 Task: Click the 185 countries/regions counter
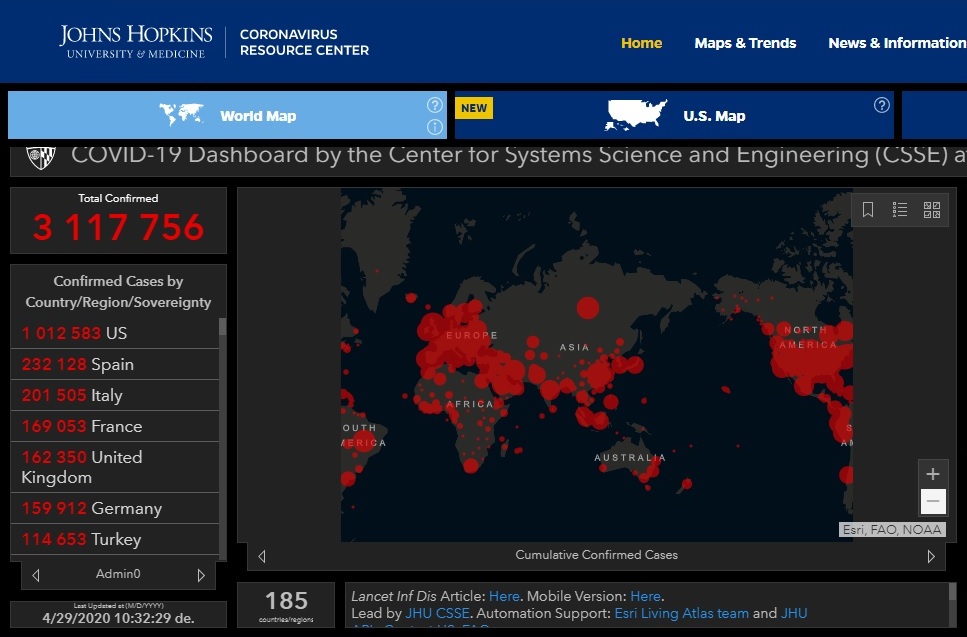(x=286, y=605)
